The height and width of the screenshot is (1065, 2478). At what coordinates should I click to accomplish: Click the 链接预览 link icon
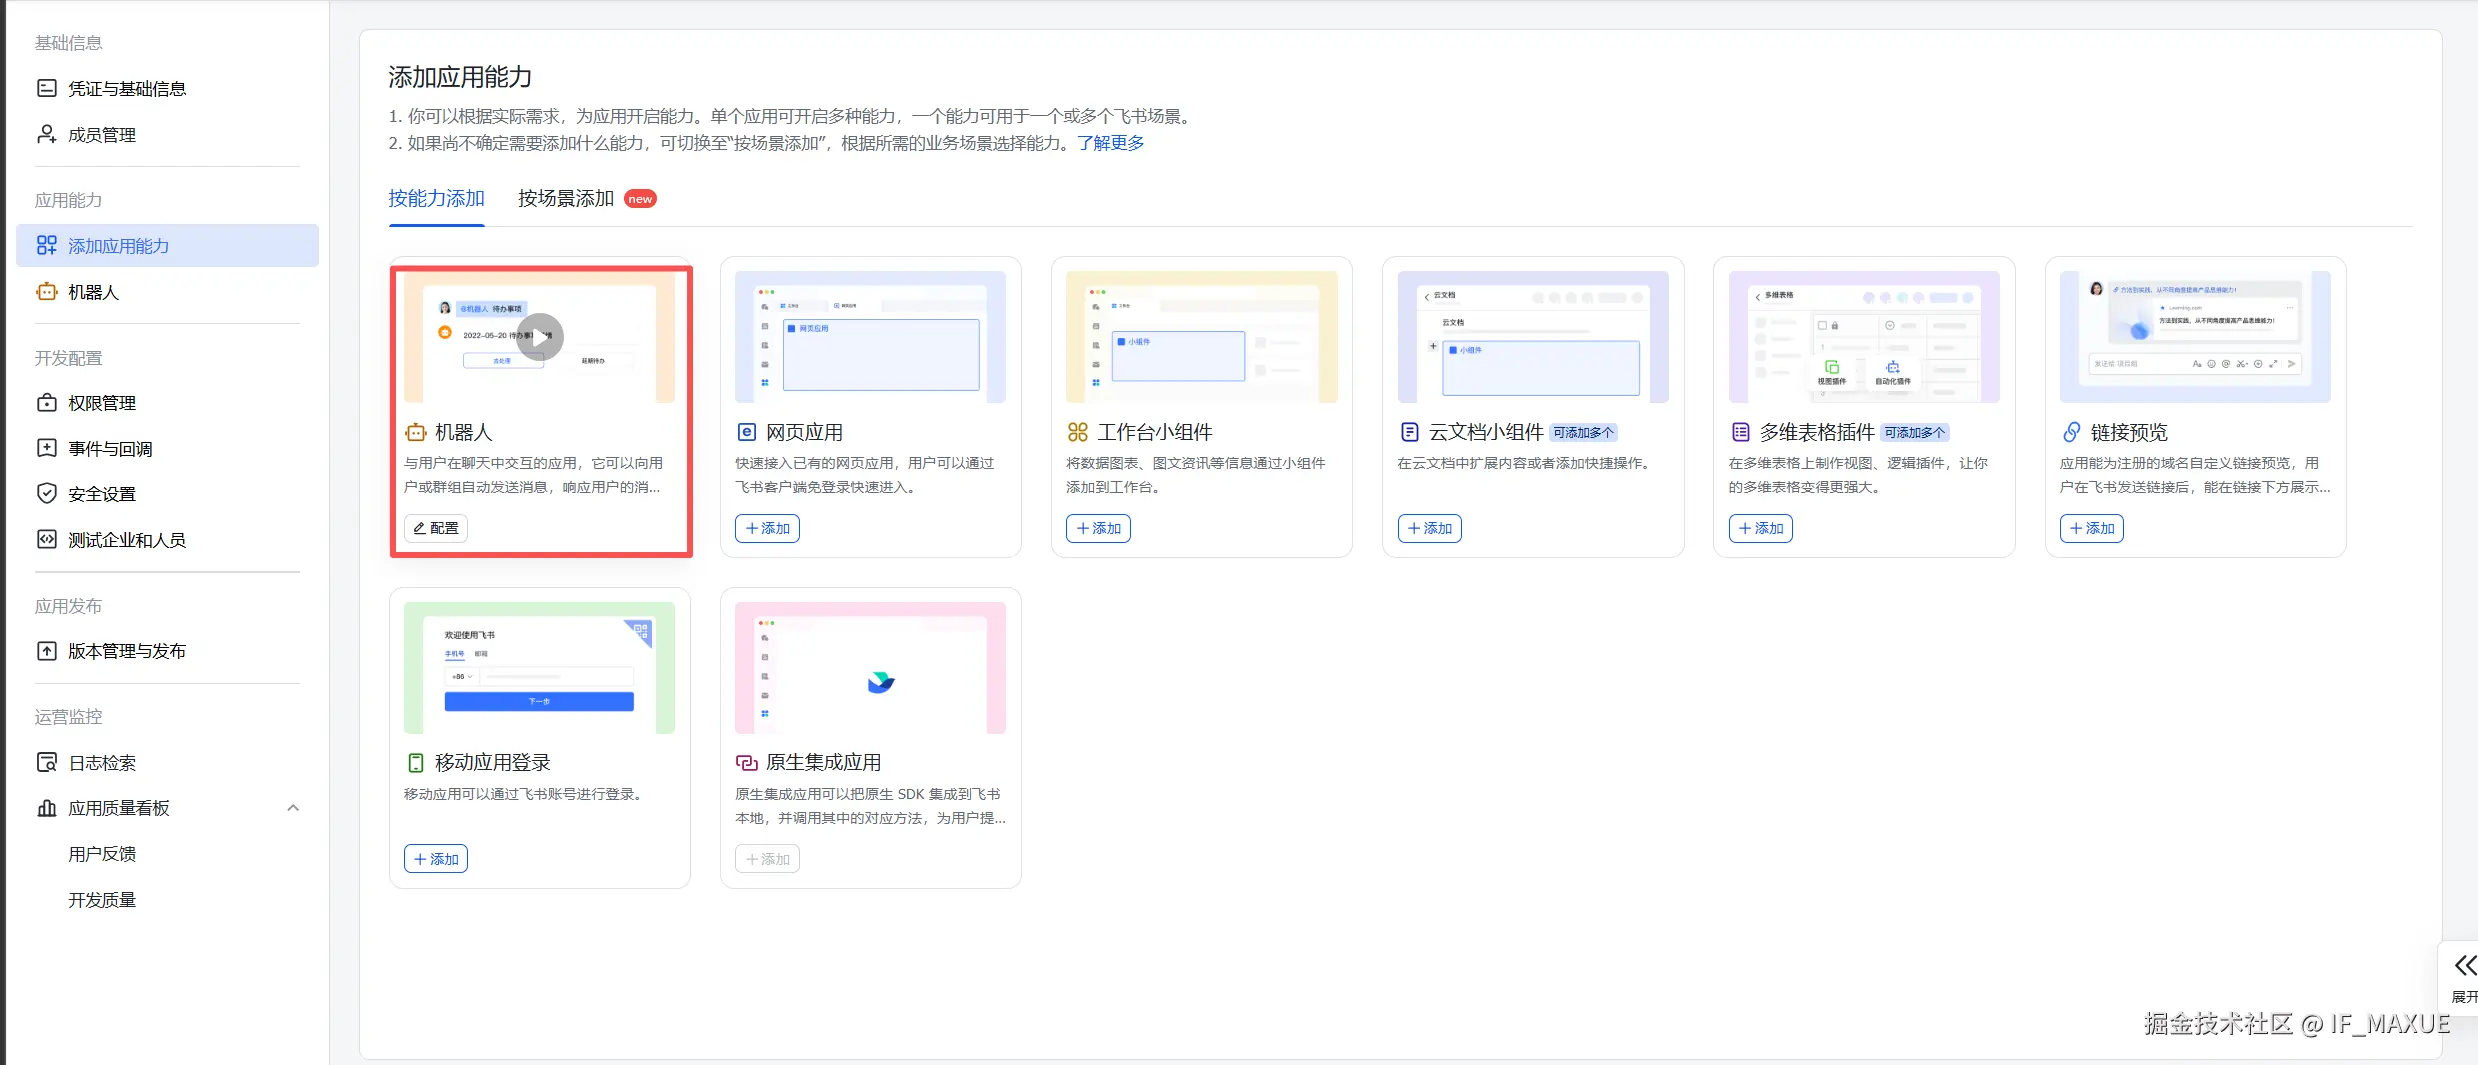click(x=2071, y=432)
